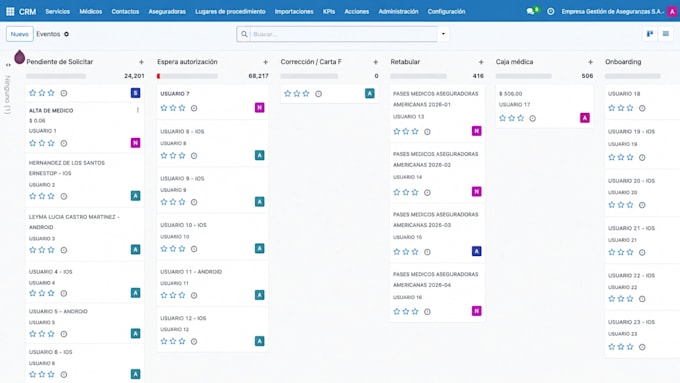Open LEYMA LUCIA CASTRO MARTINEZ card

85,234
